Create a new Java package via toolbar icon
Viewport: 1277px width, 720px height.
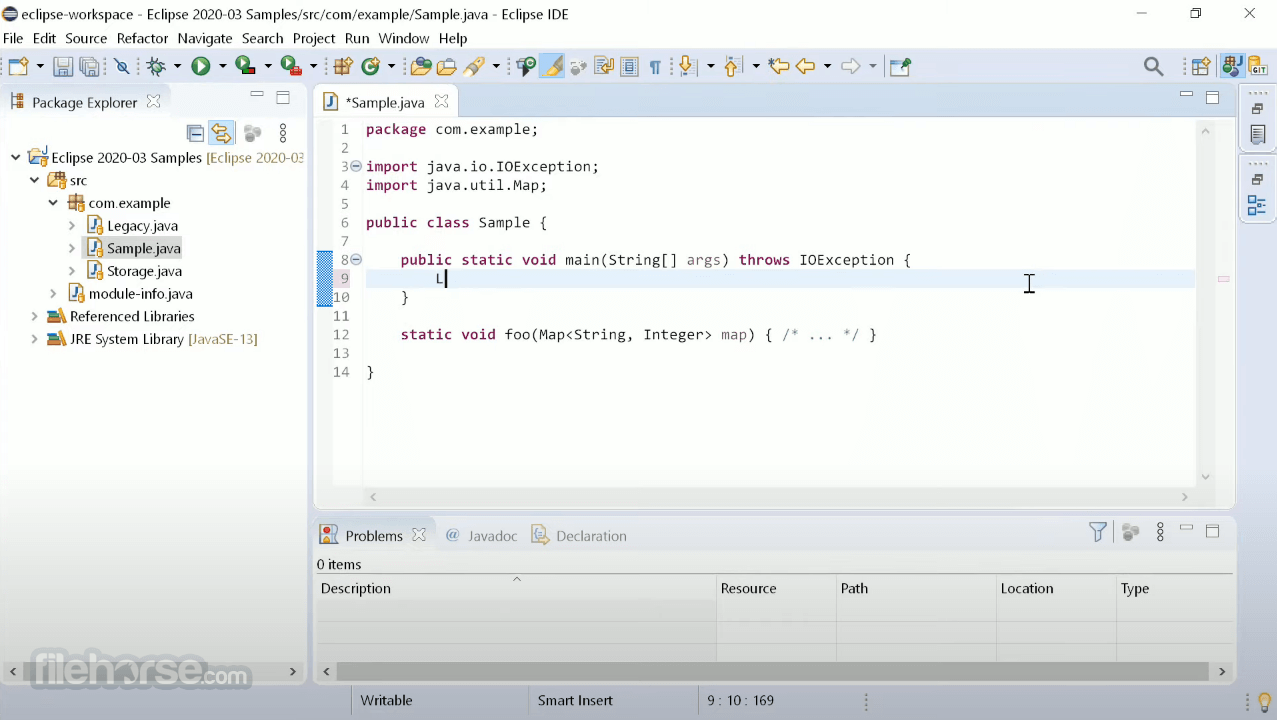coord(343,67)
